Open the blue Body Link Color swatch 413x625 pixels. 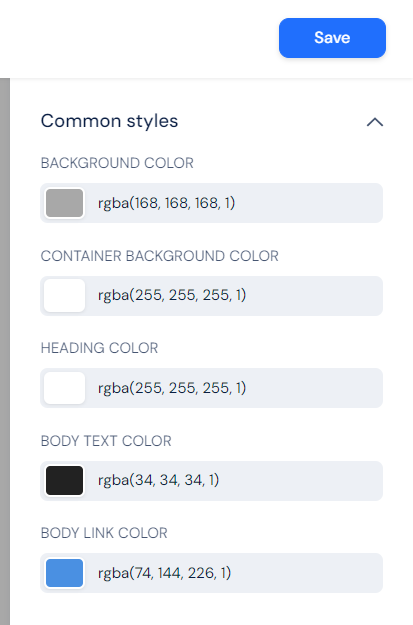point(65,573)
